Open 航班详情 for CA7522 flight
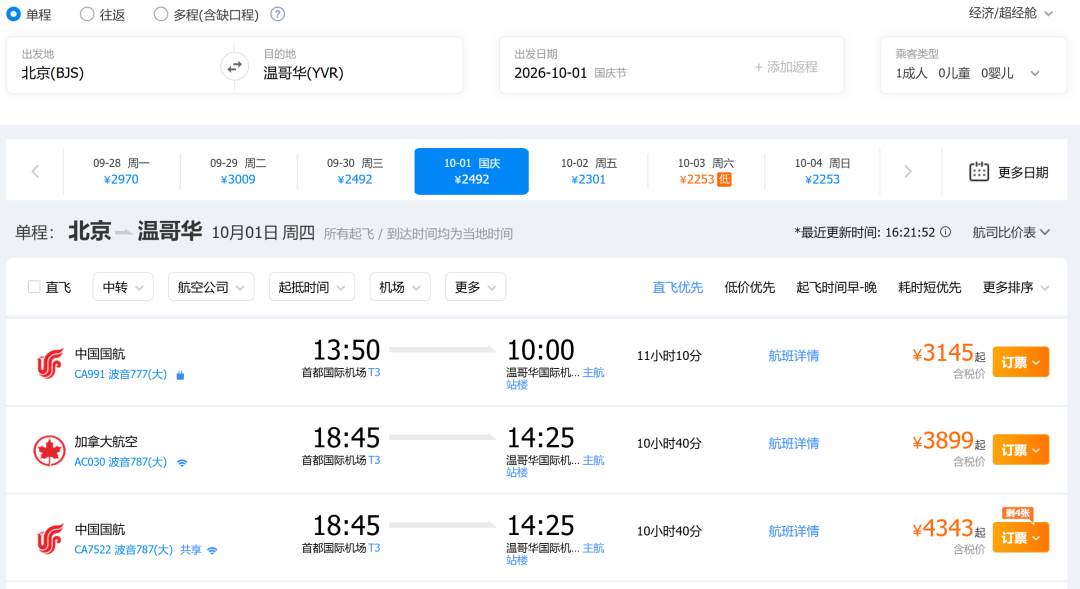Screen dimensions: 1080x589 click(793, 531)
